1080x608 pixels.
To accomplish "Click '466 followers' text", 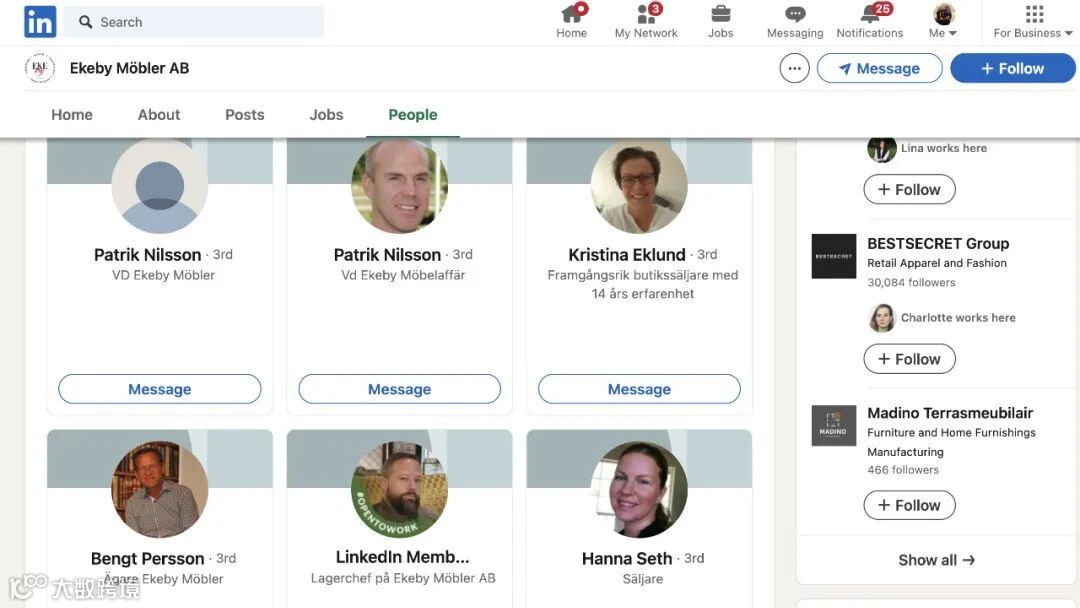I will (x=903, y=470).
